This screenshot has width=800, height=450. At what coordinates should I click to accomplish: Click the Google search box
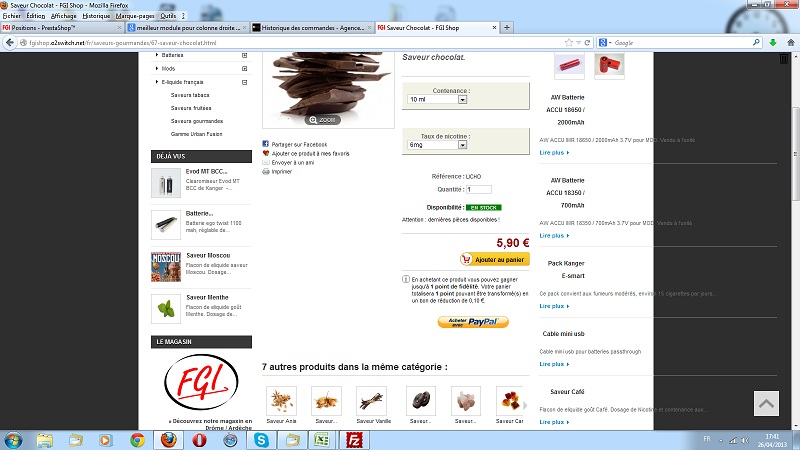coord(679,43)
